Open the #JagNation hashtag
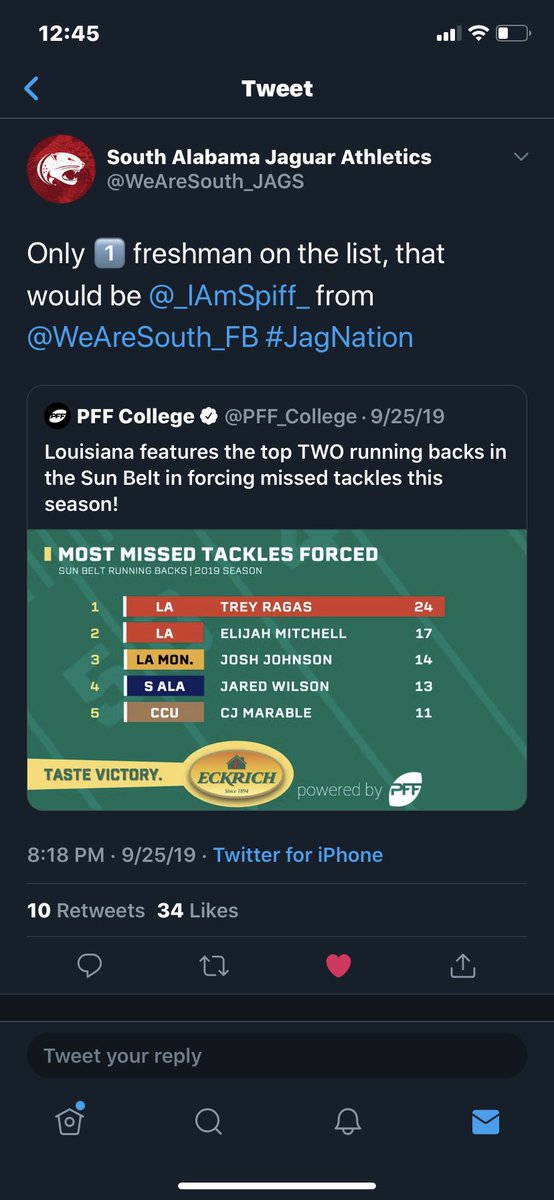Image resolution: width=554 pixels, height=1200 pixels. click(340, 337)
